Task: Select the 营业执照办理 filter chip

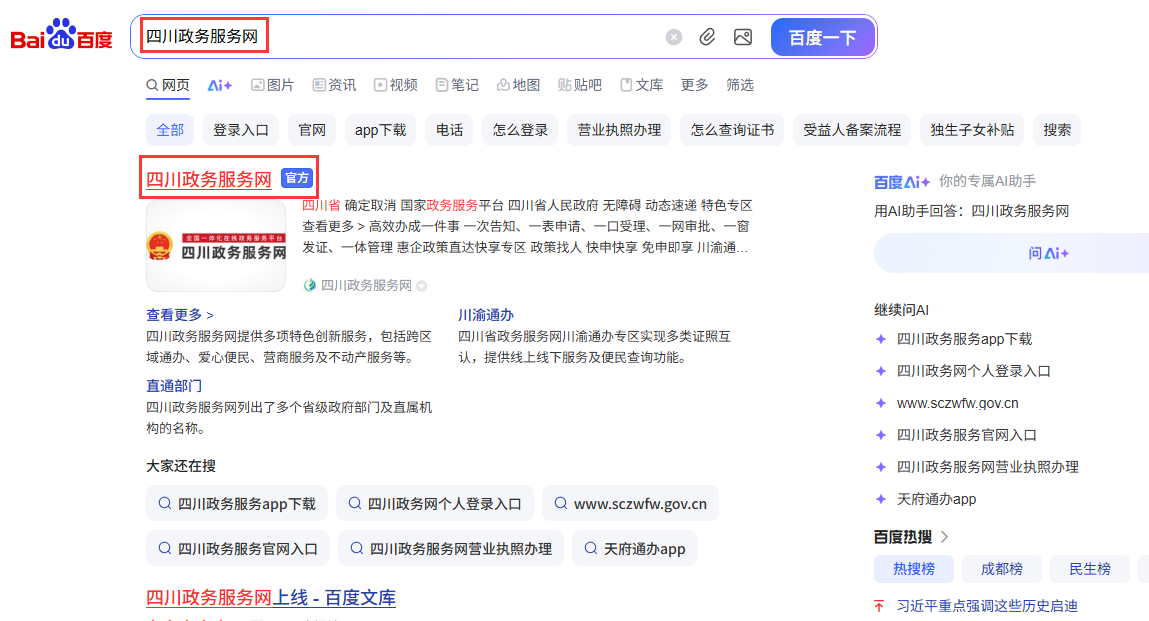Action: pos(619,130)
